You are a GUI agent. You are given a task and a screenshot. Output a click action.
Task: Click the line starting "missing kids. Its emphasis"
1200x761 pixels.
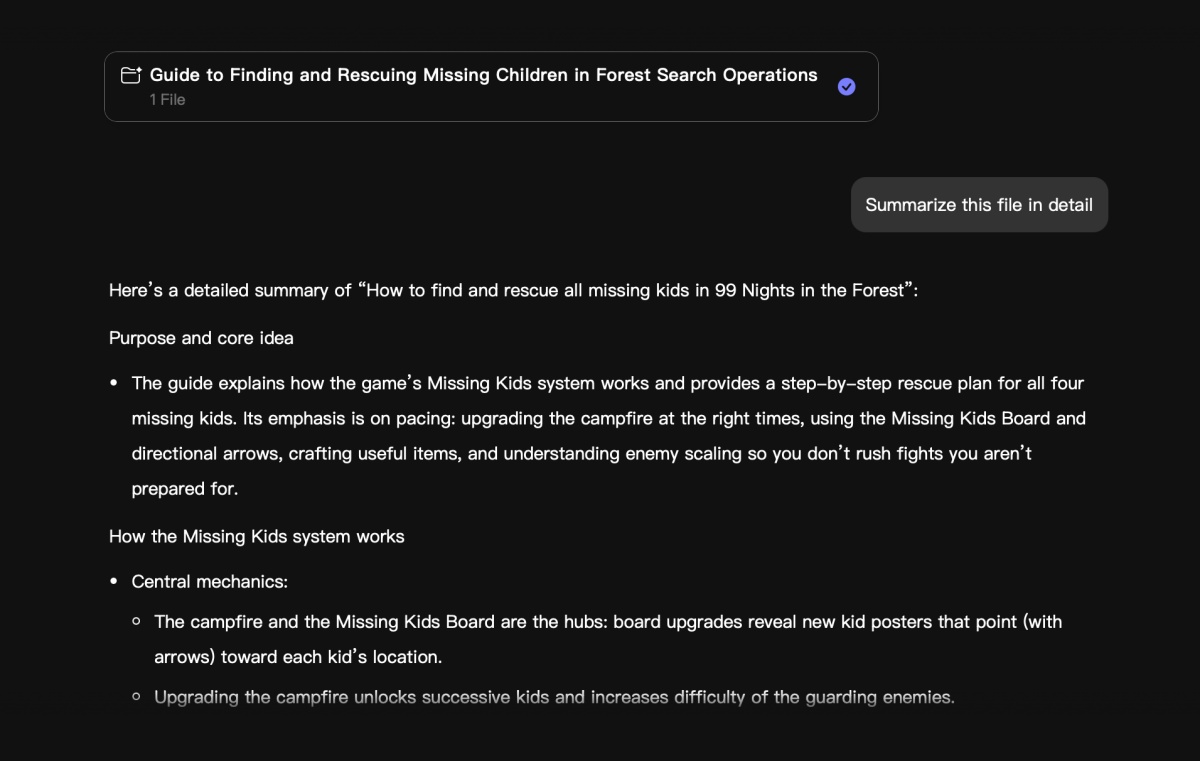[608, 419]
